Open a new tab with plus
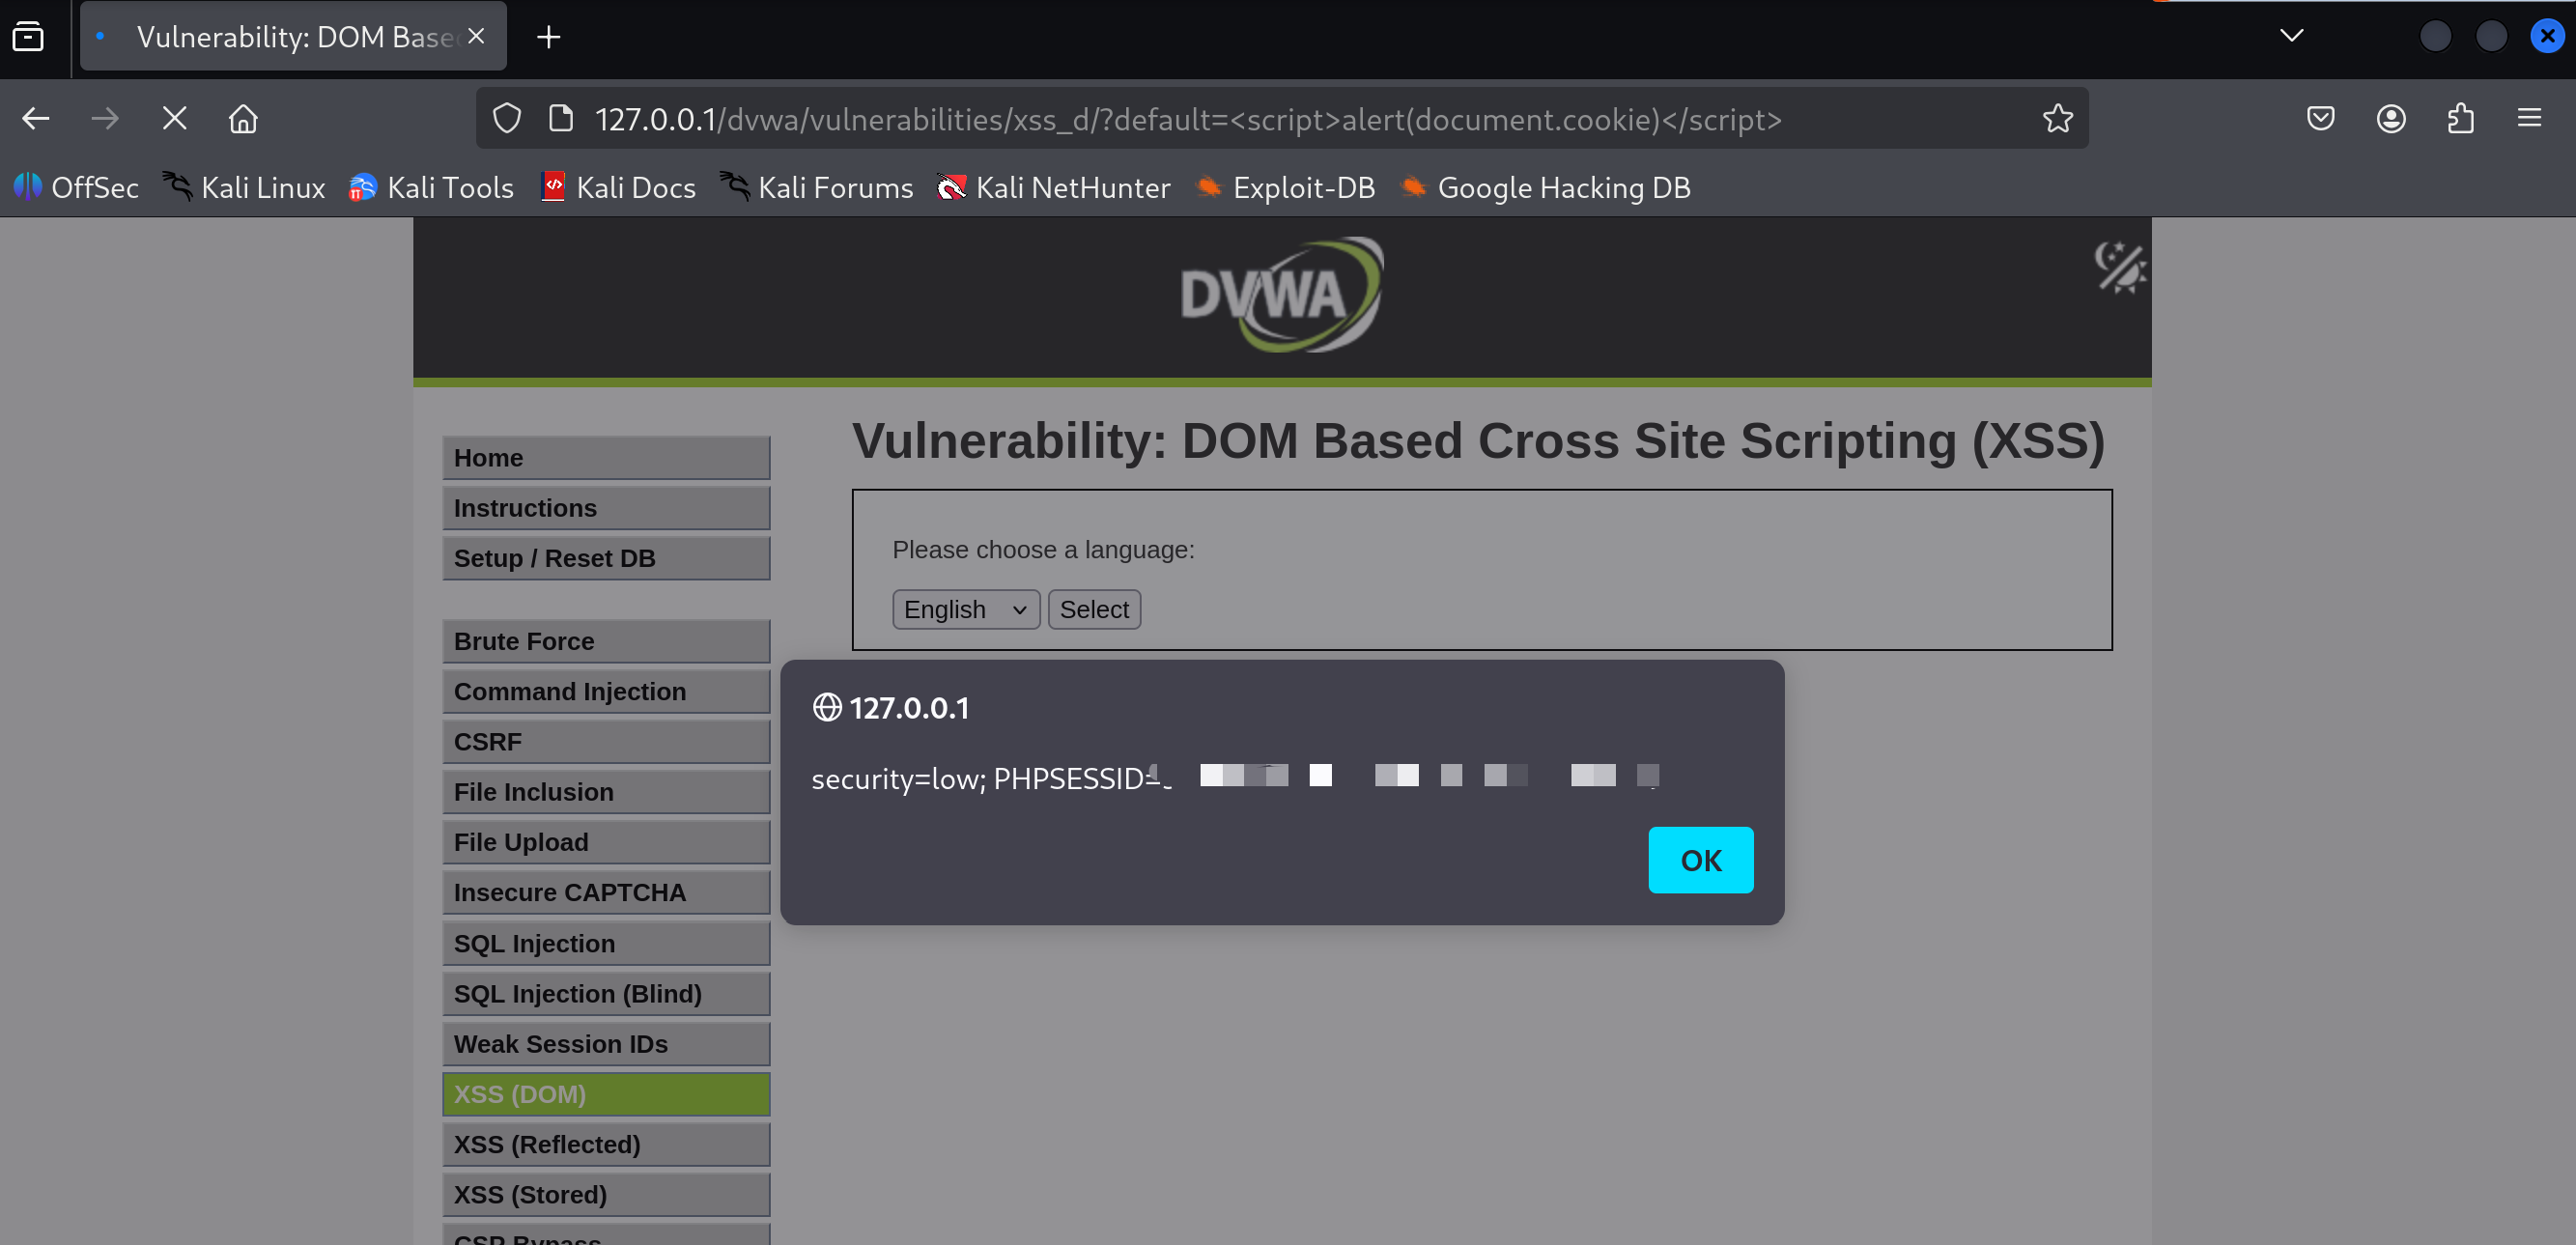Image resolution: width=2576 pixels, height=1245 pixels. (548, 37)
